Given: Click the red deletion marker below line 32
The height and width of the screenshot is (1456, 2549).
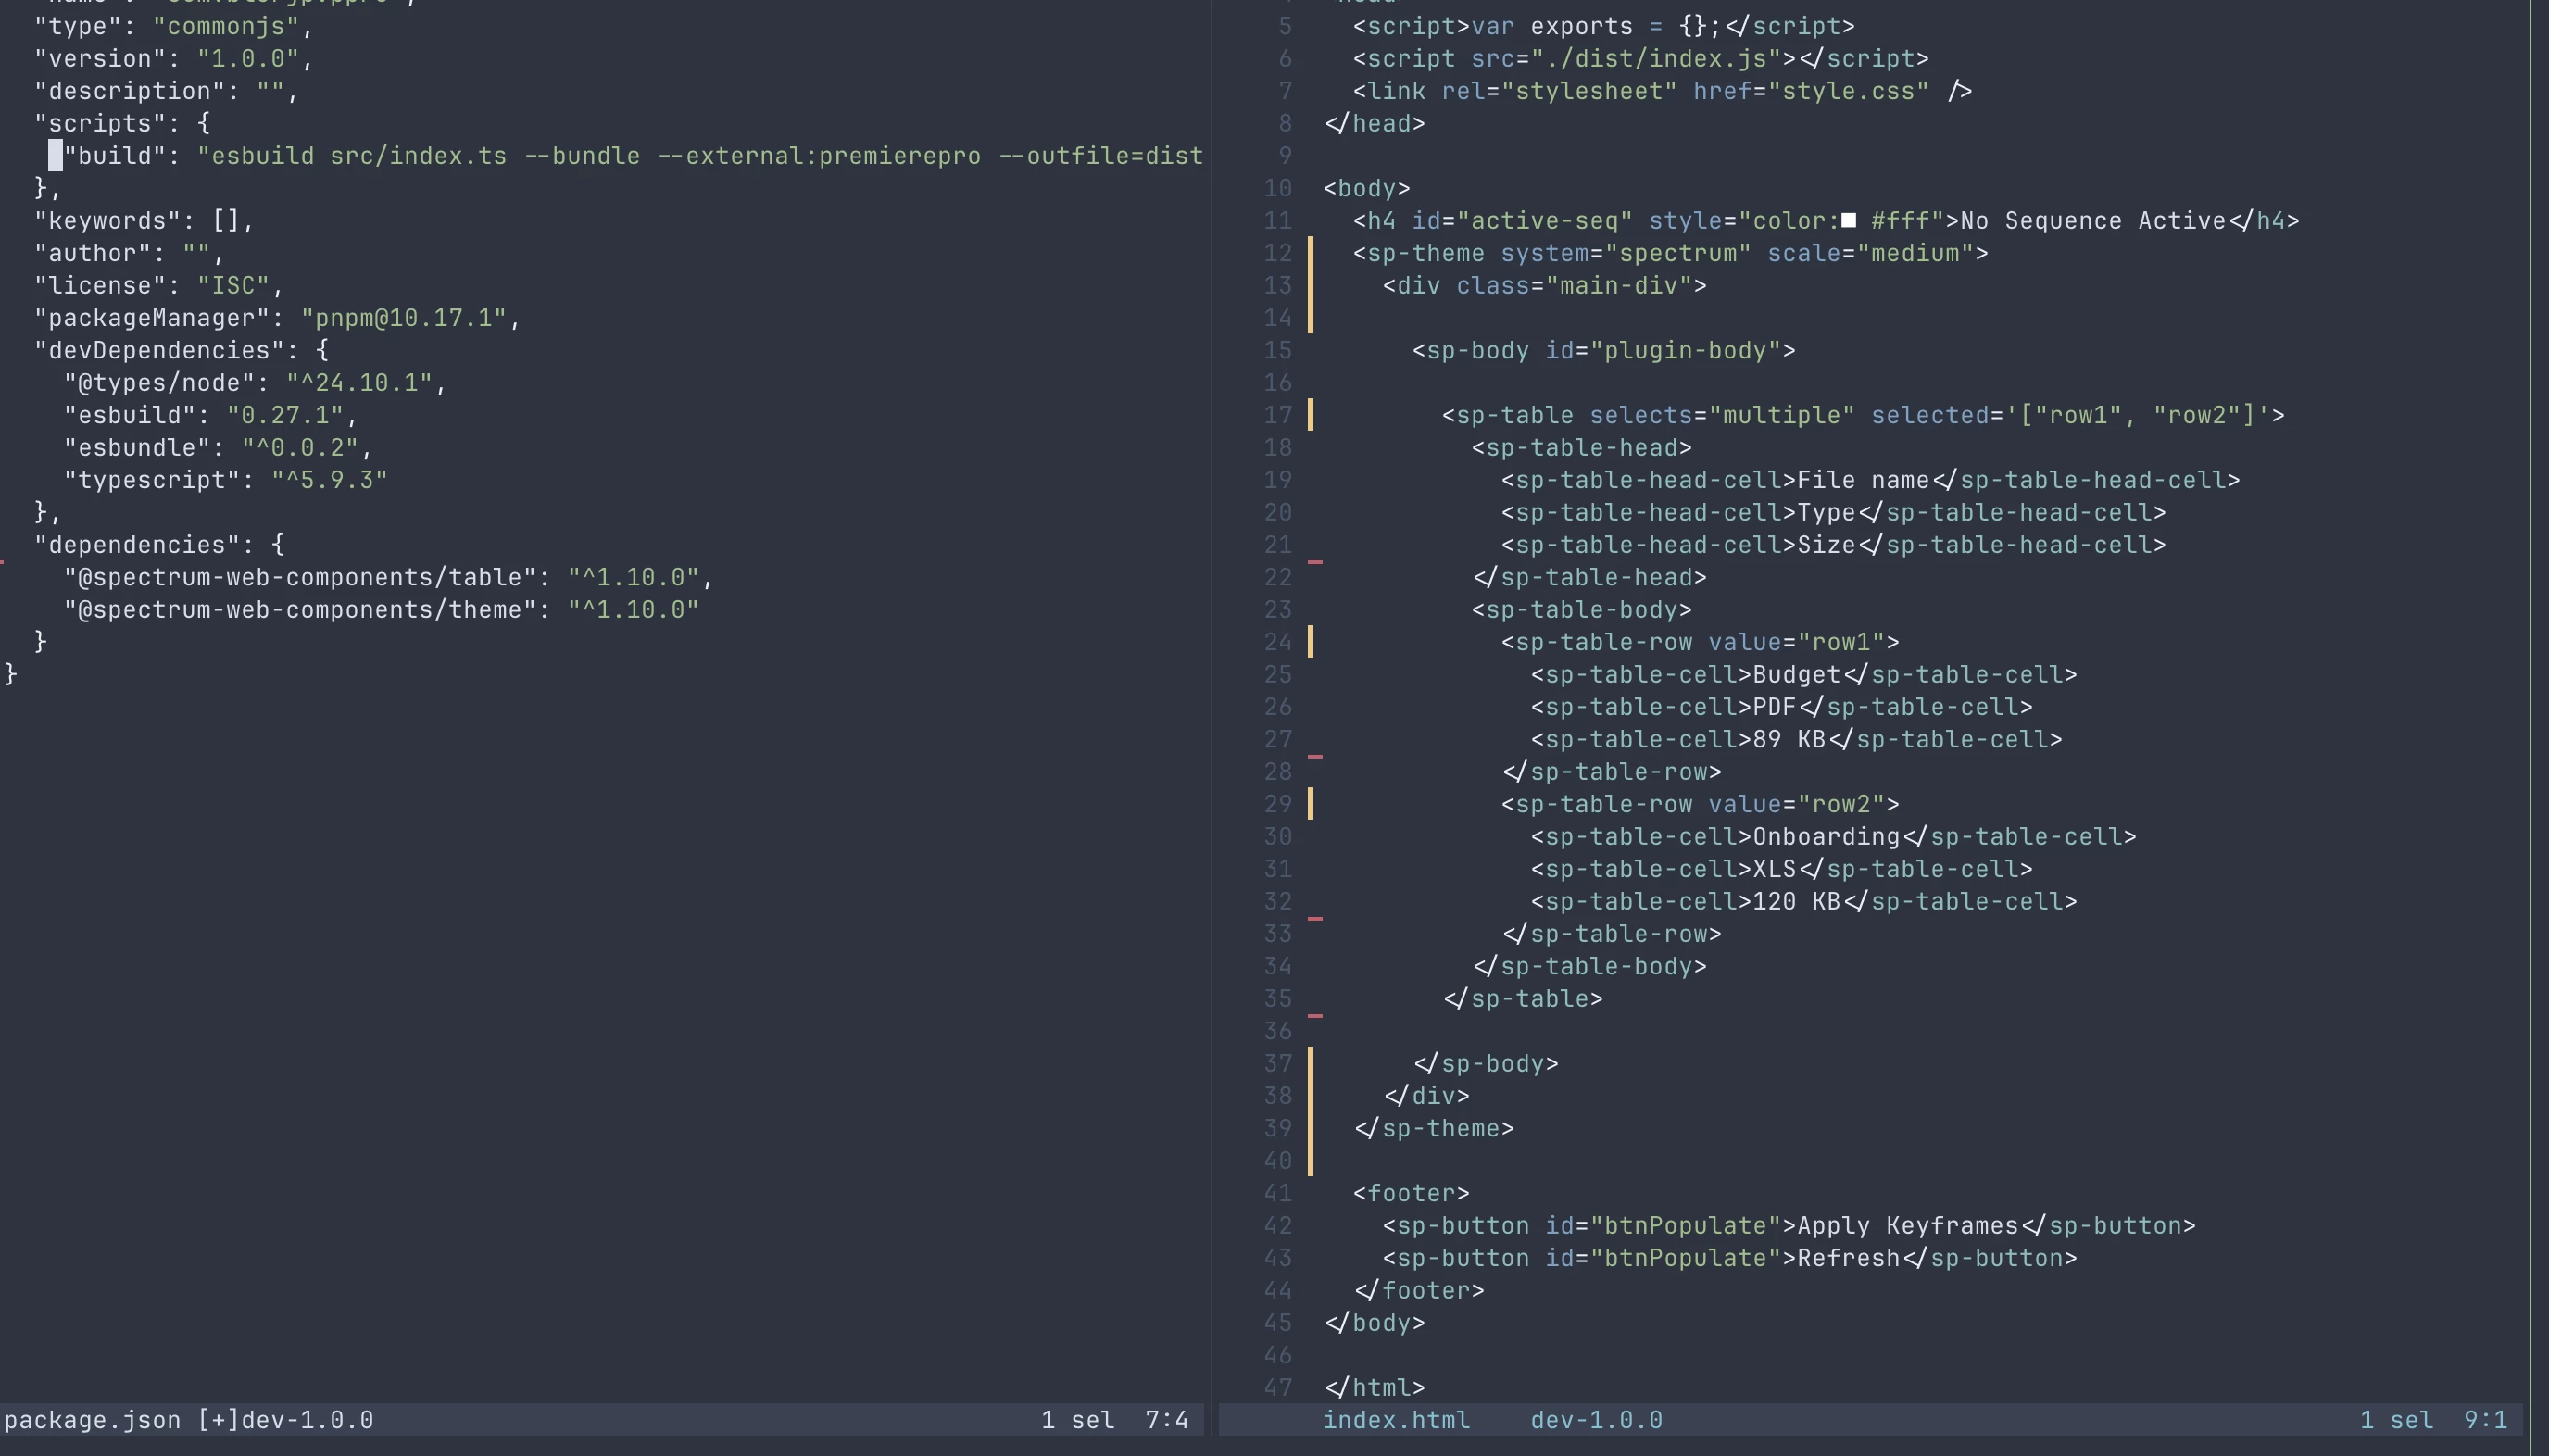Looking at the screenshot, I should coord(1315,918).
